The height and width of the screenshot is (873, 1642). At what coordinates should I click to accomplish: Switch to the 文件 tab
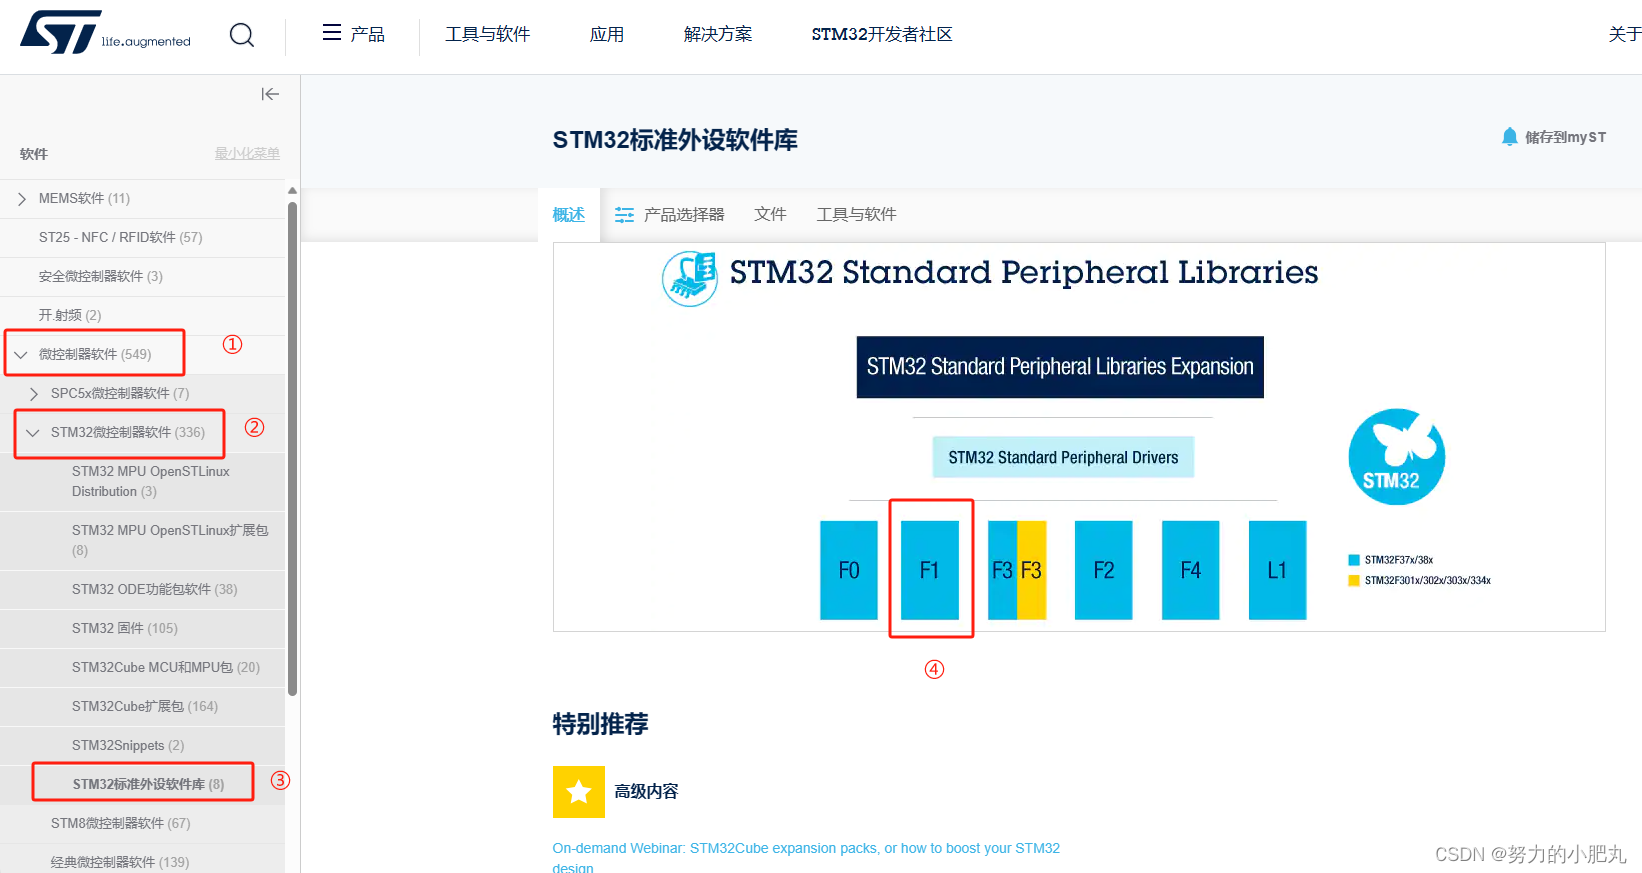point(770,214)
